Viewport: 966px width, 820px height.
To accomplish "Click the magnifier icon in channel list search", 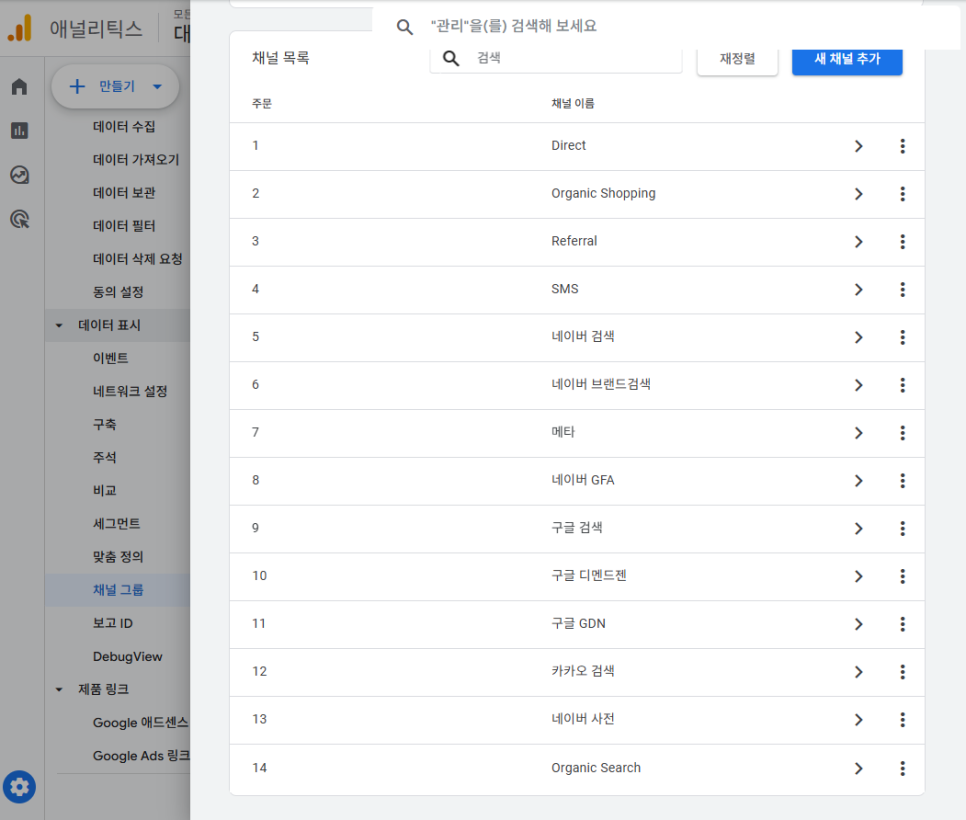I will pyautogui.click(x=451, y=59).
